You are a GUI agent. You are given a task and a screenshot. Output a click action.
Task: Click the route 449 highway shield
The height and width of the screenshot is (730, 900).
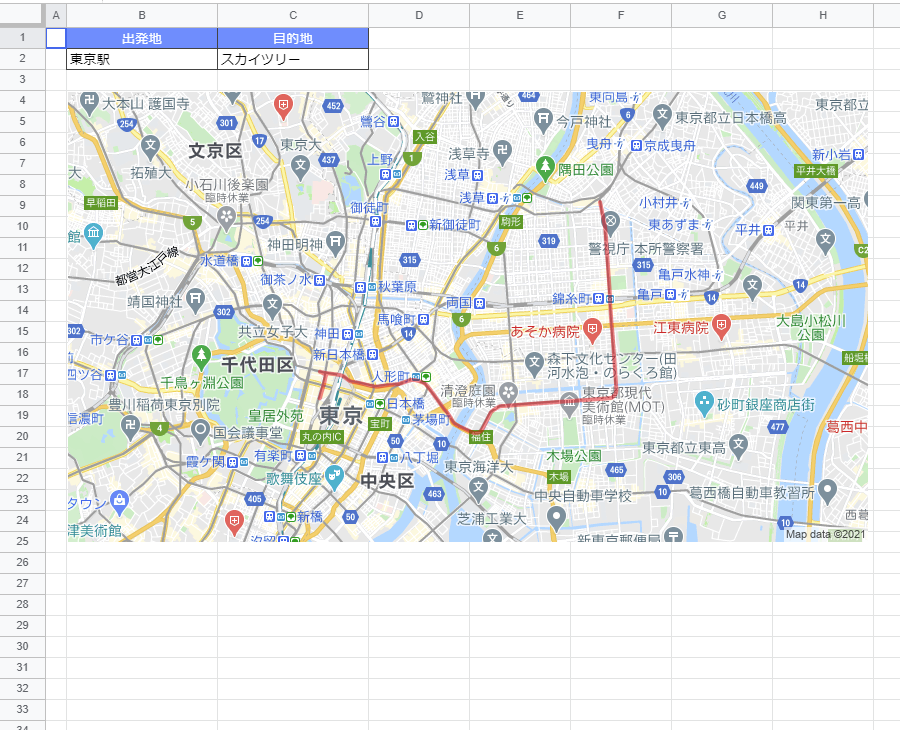[x=757, y=186]
